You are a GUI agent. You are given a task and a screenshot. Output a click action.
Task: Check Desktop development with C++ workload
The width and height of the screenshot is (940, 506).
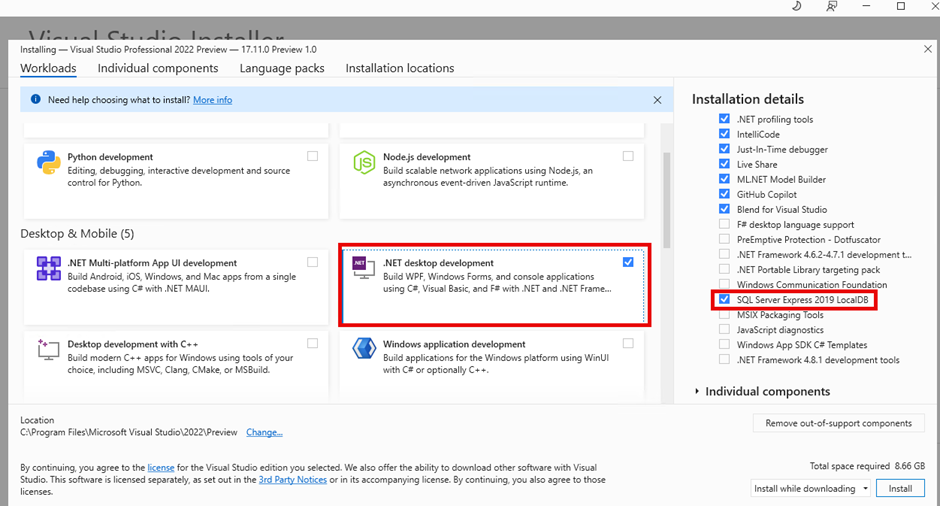pyautogui.click(x=312, y=344)
